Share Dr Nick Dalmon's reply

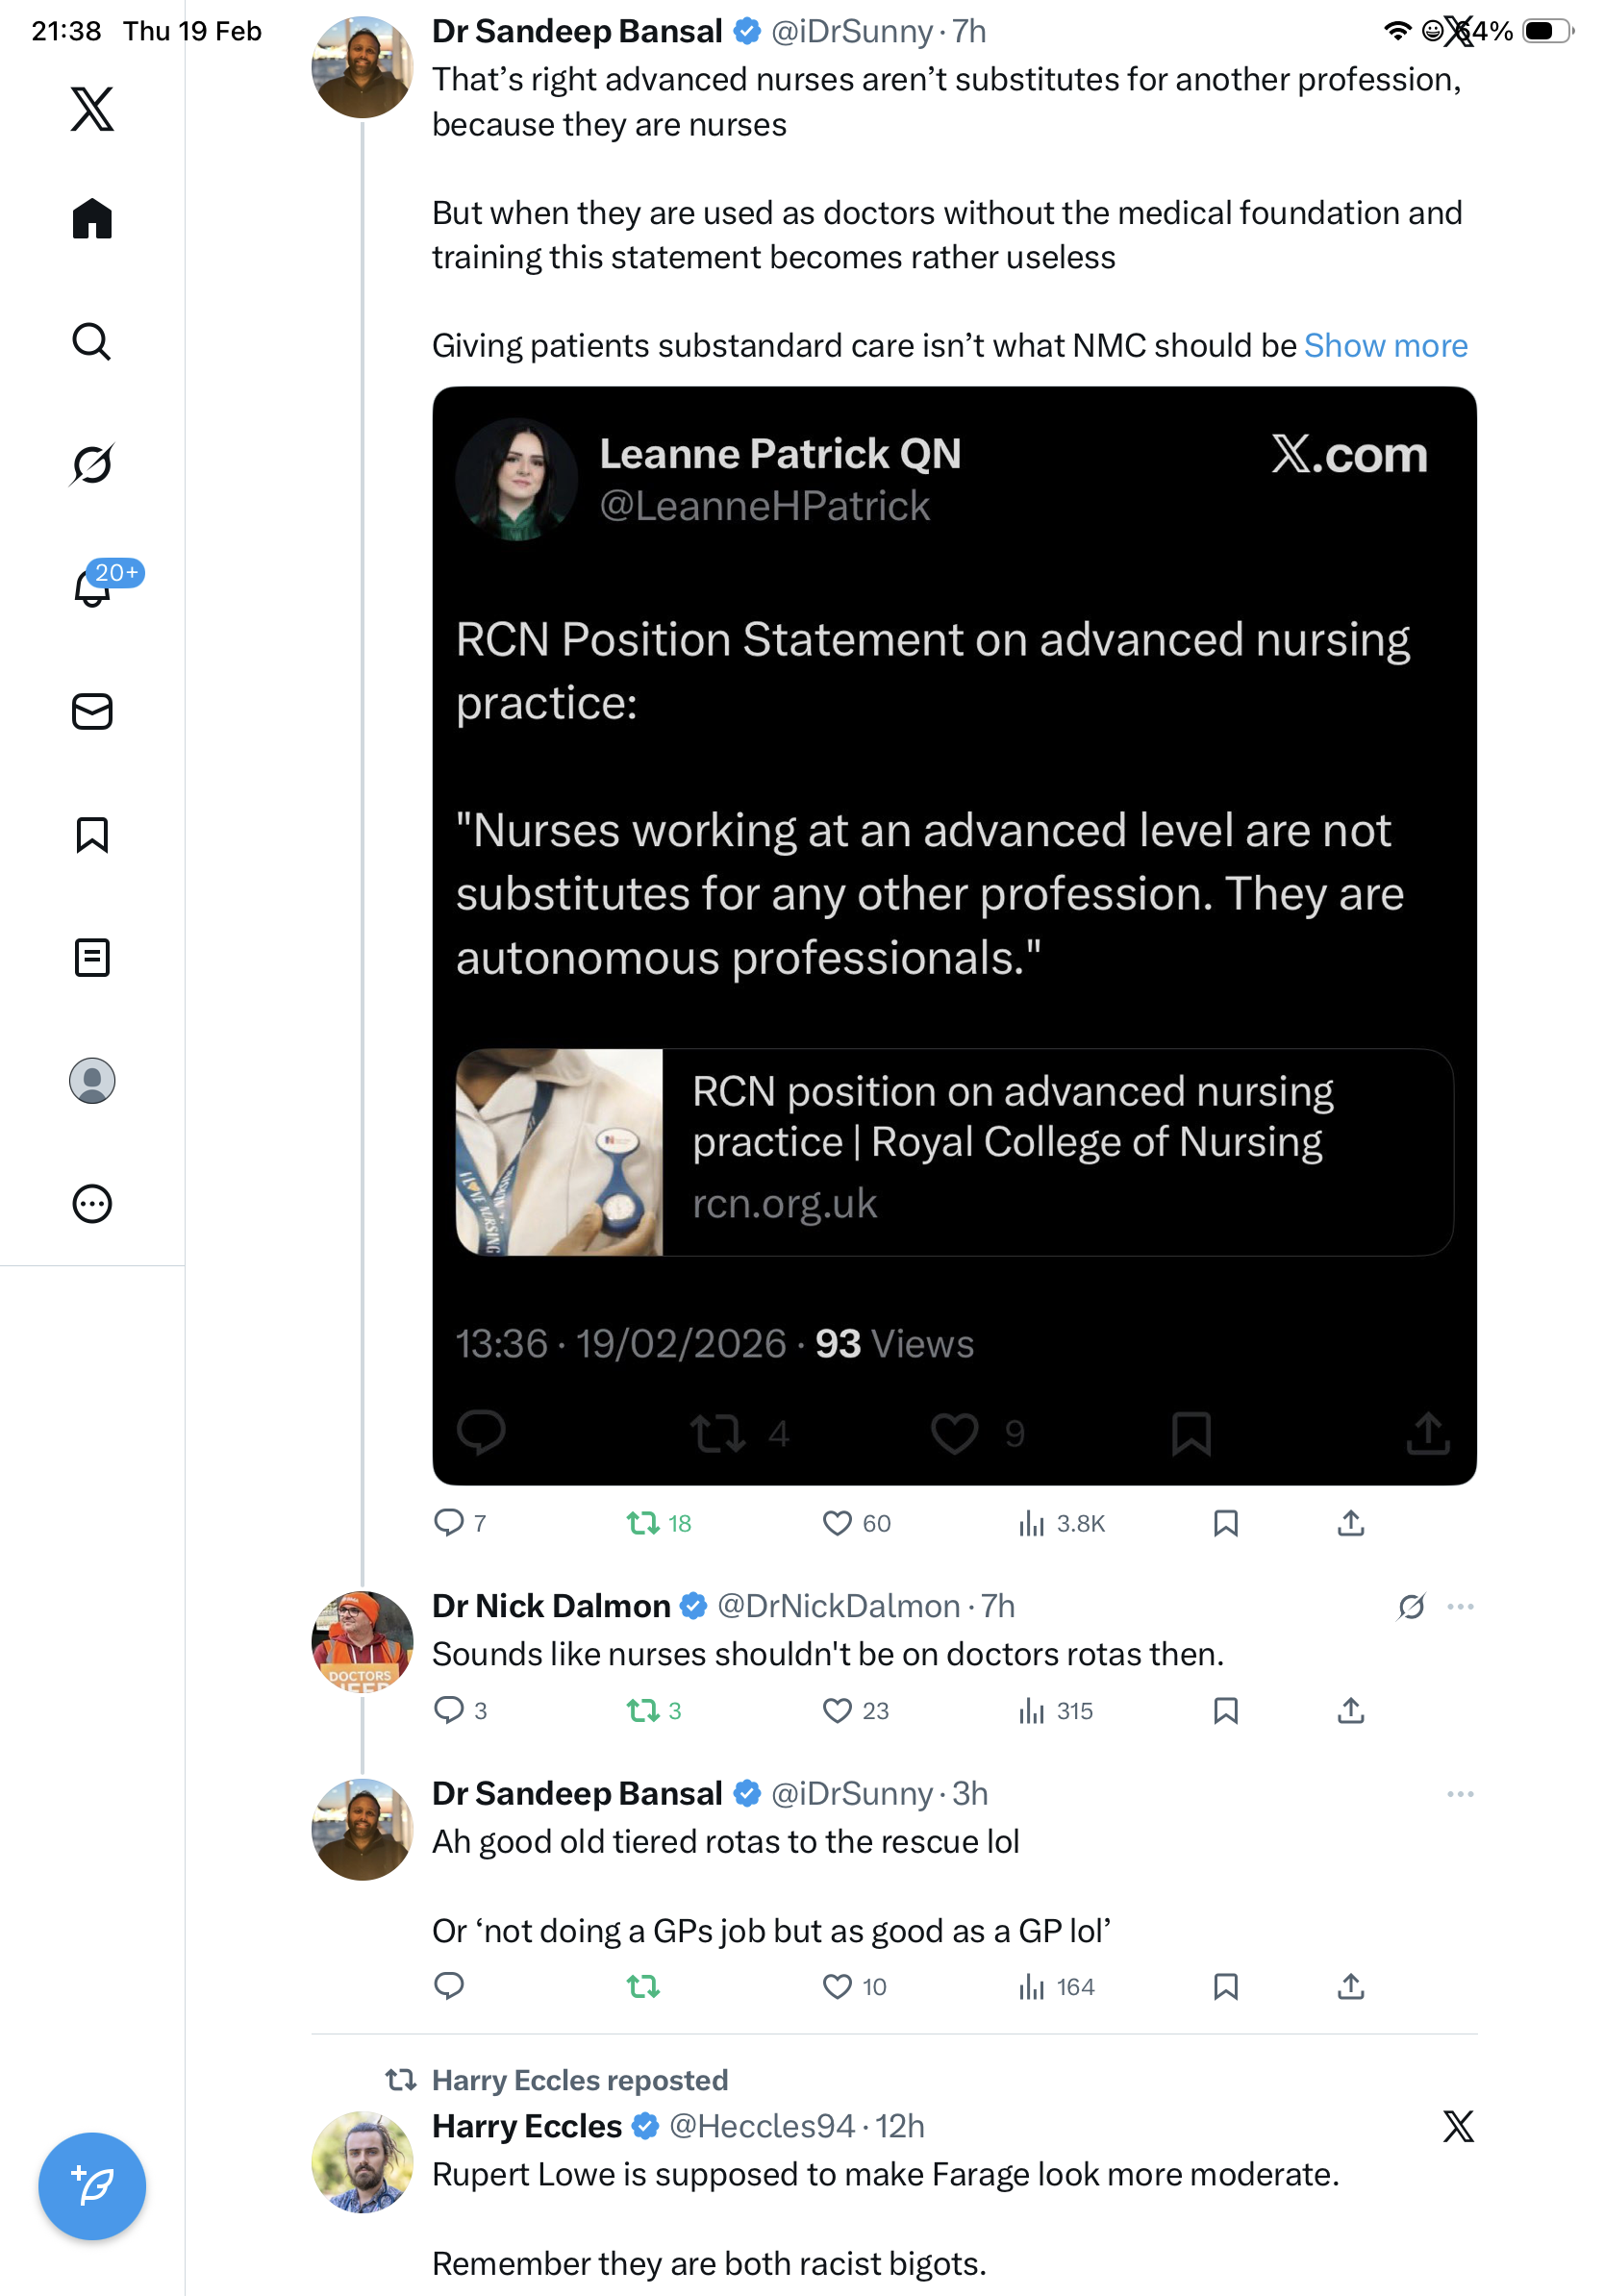(1350, 1710)
